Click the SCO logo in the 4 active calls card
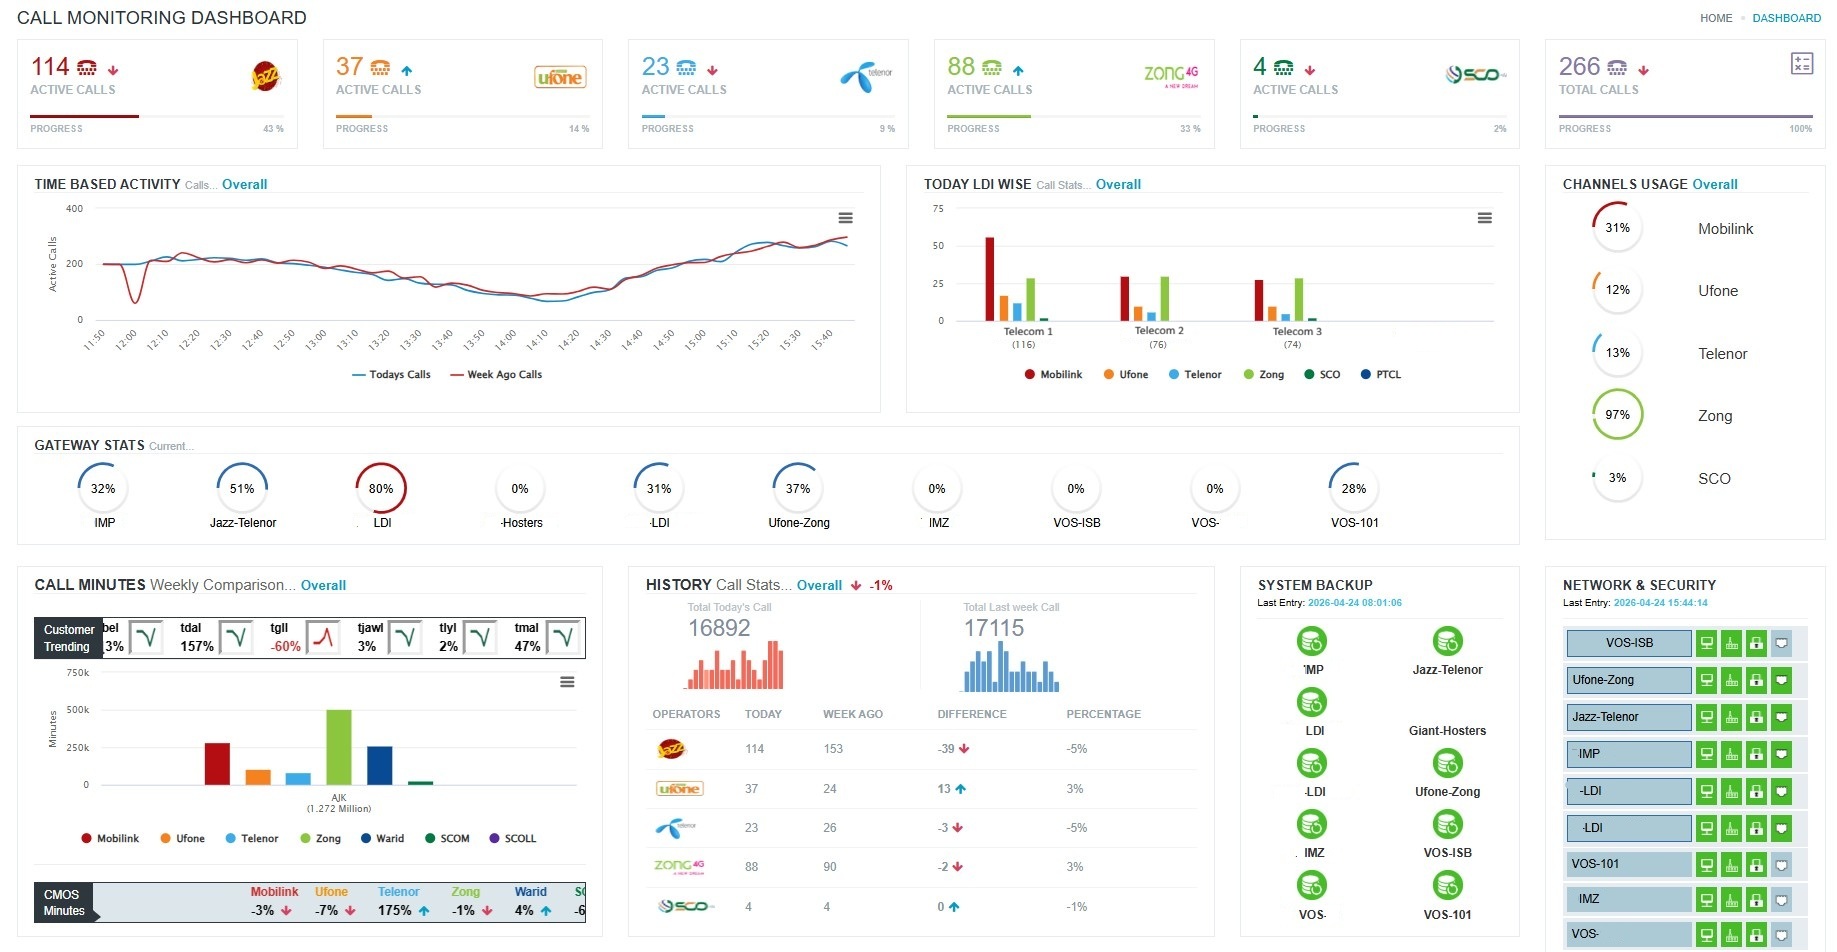 [1476, 74]
